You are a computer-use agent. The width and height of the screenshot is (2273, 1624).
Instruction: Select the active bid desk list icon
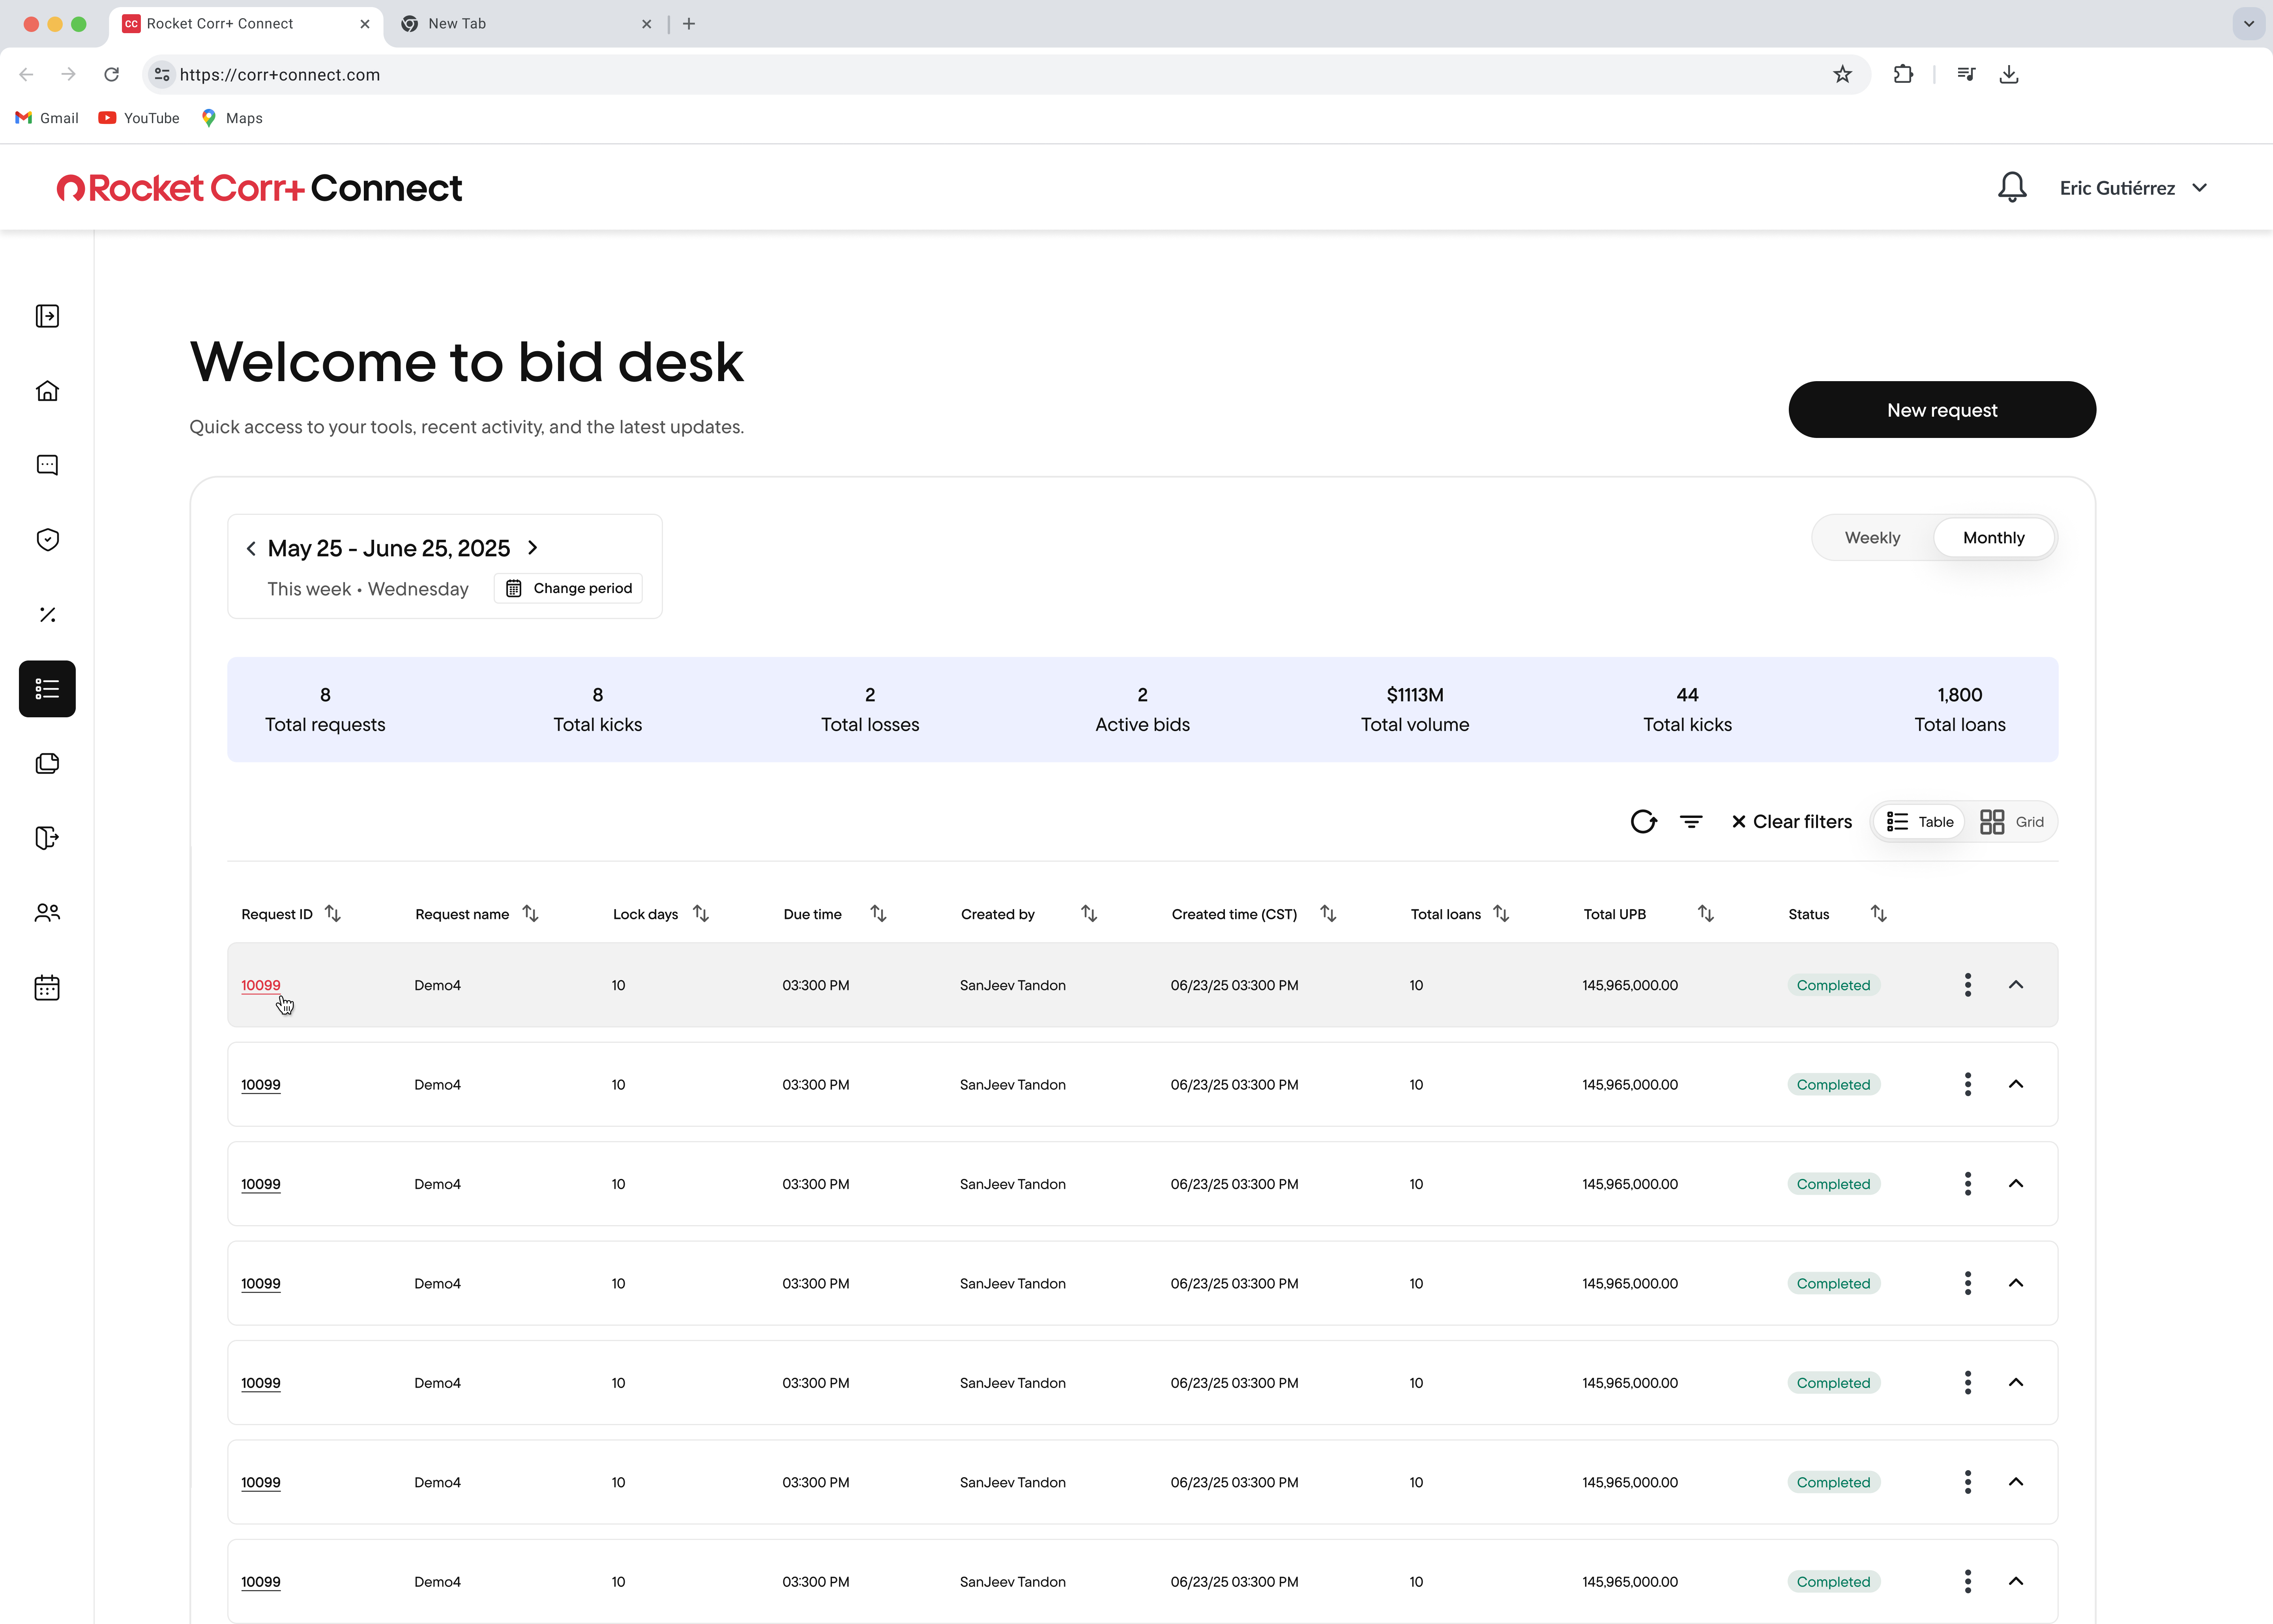pos(47,689)
